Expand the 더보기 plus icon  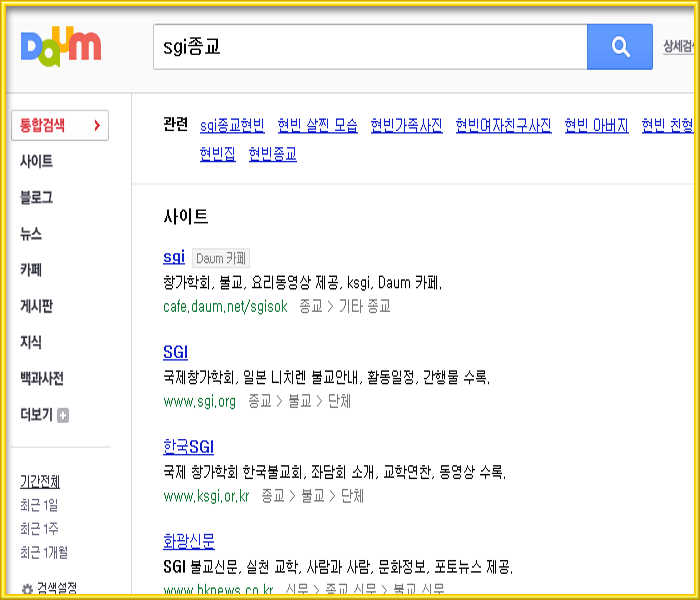click(63, 415)
